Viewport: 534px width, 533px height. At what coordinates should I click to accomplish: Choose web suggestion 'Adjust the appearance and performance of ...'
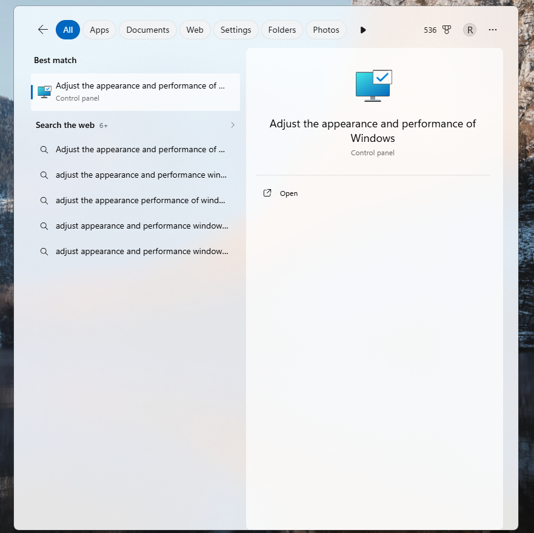(x=135, y=150)
